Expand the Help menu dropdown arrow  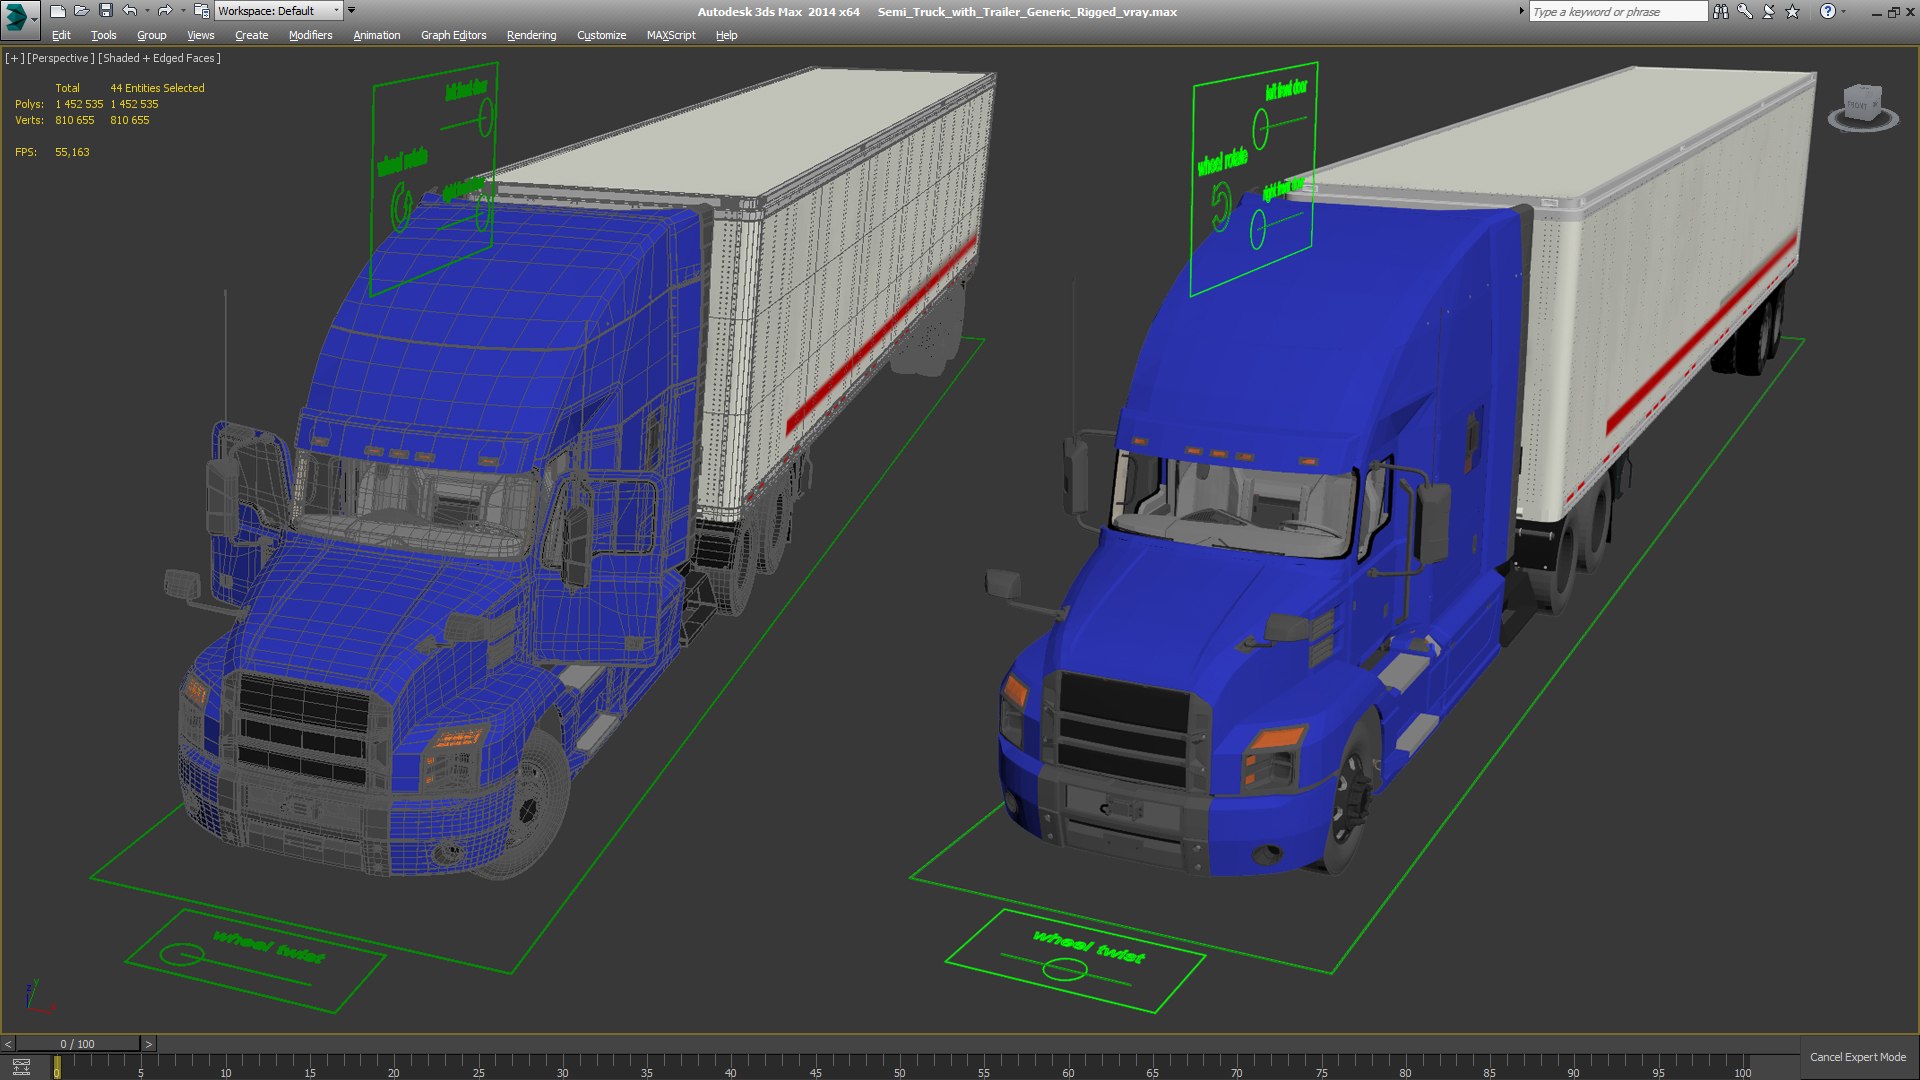[1843, 11]
